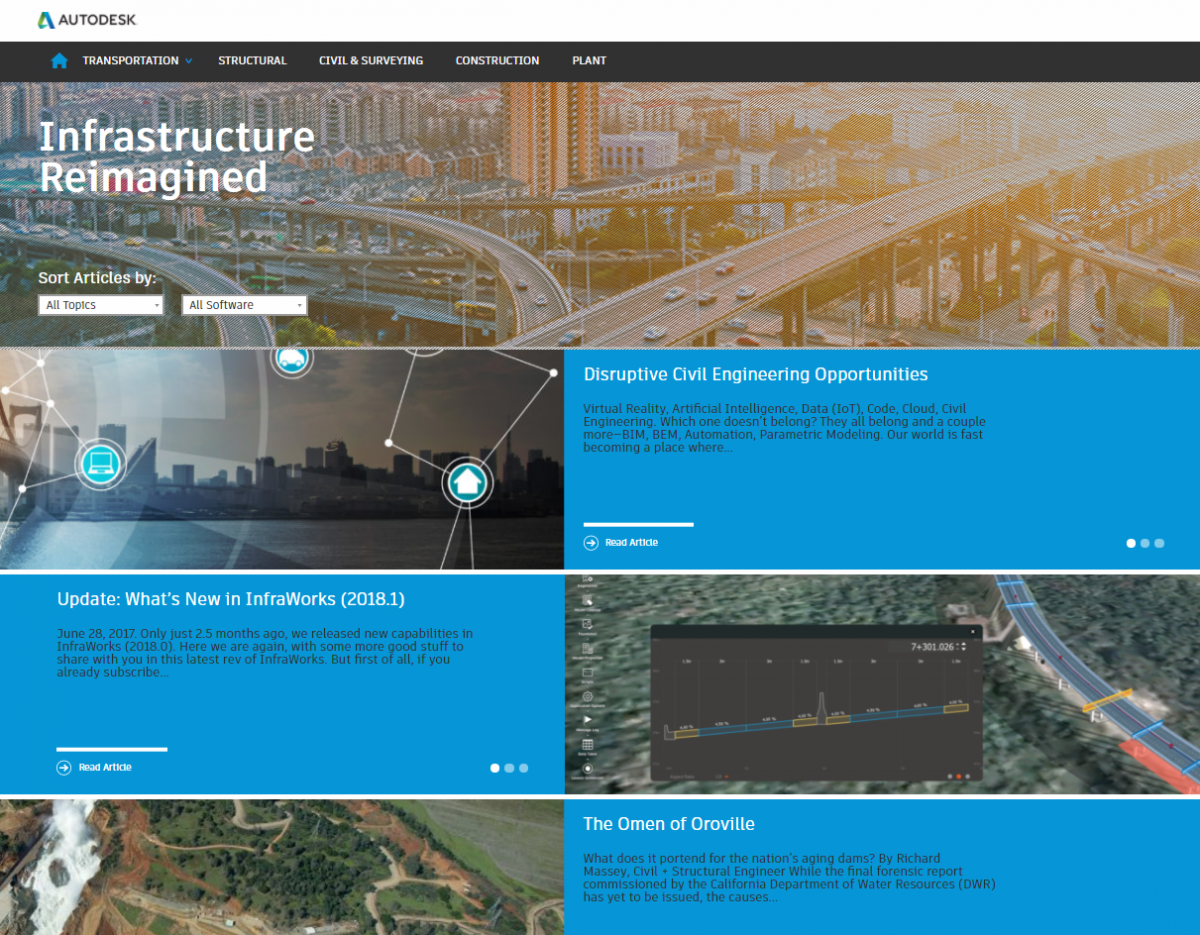Click the Application Options gear icon in InfraWorks screenshot

[588, 696]
